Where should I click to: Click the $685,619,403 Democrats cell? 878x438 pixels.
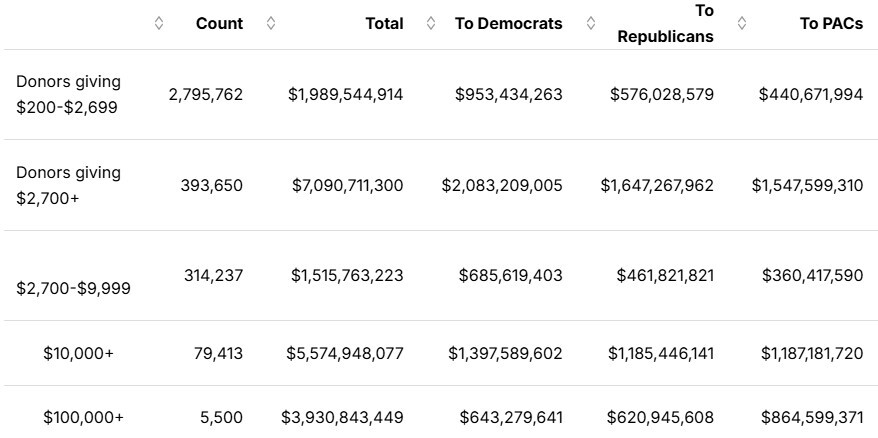[x=510, y=275]
